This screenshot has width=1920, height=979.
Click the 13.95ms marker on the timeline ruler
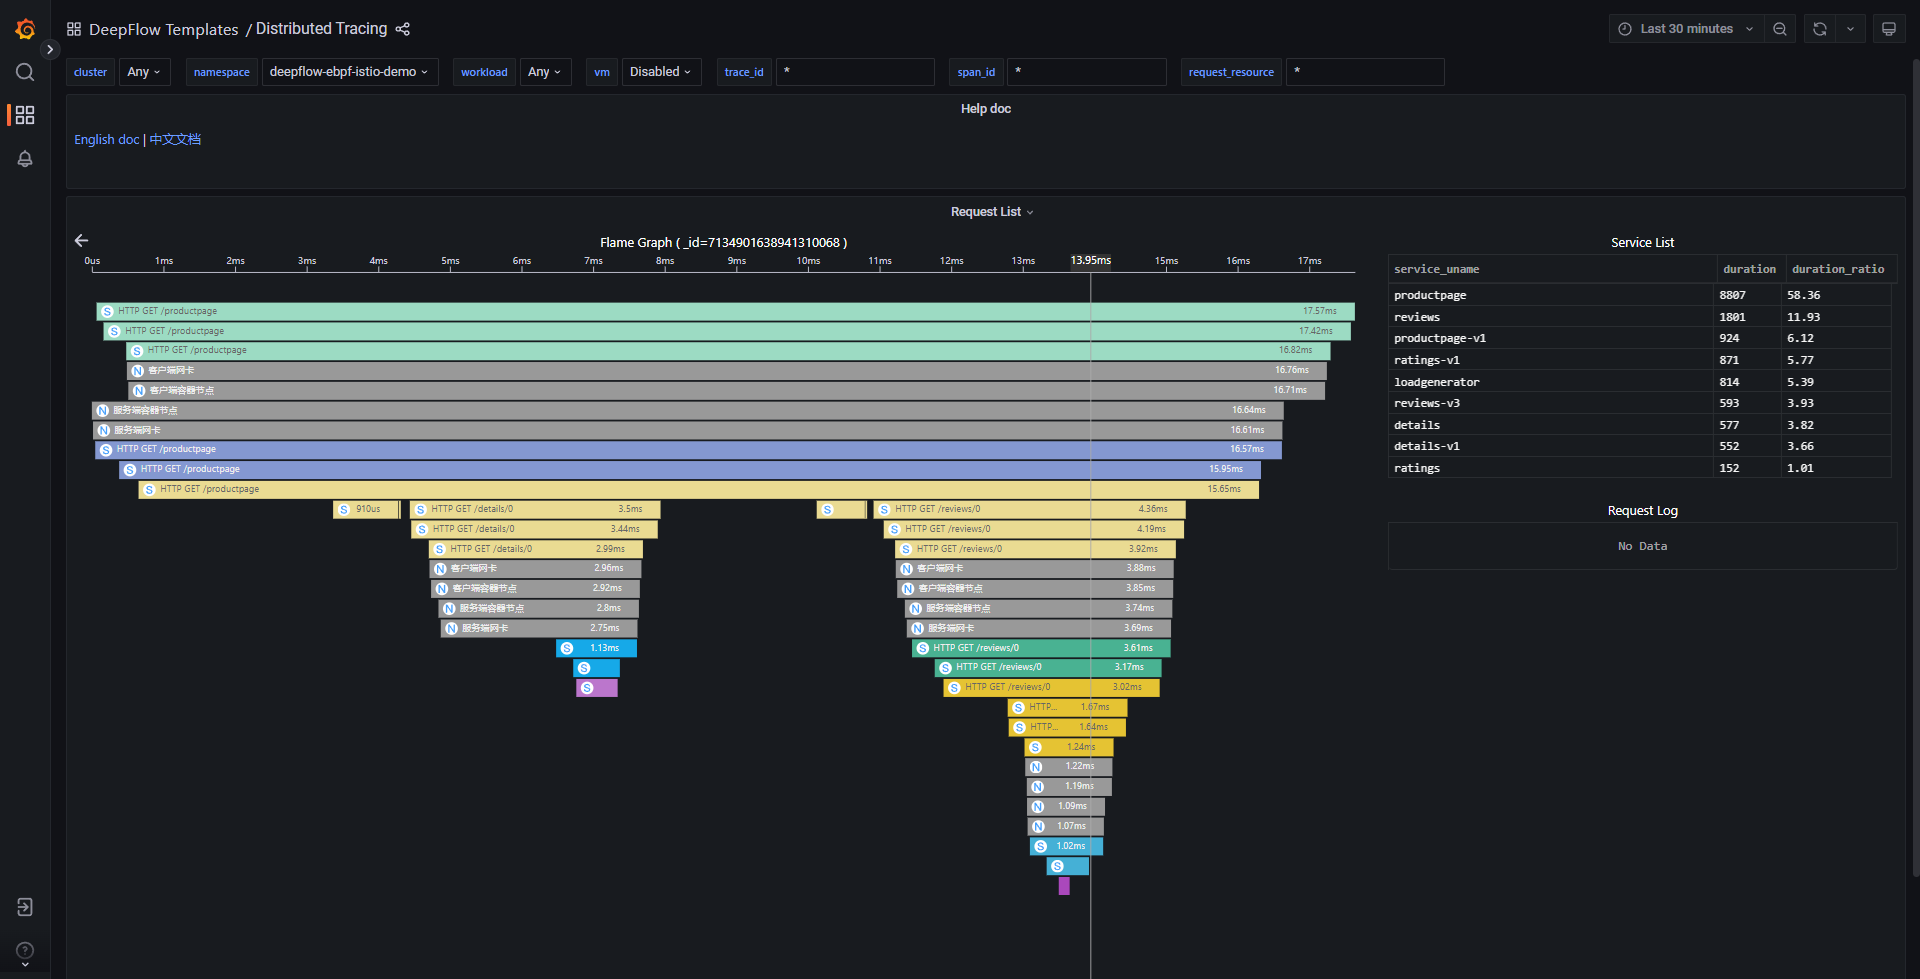tap(1090, 261)
